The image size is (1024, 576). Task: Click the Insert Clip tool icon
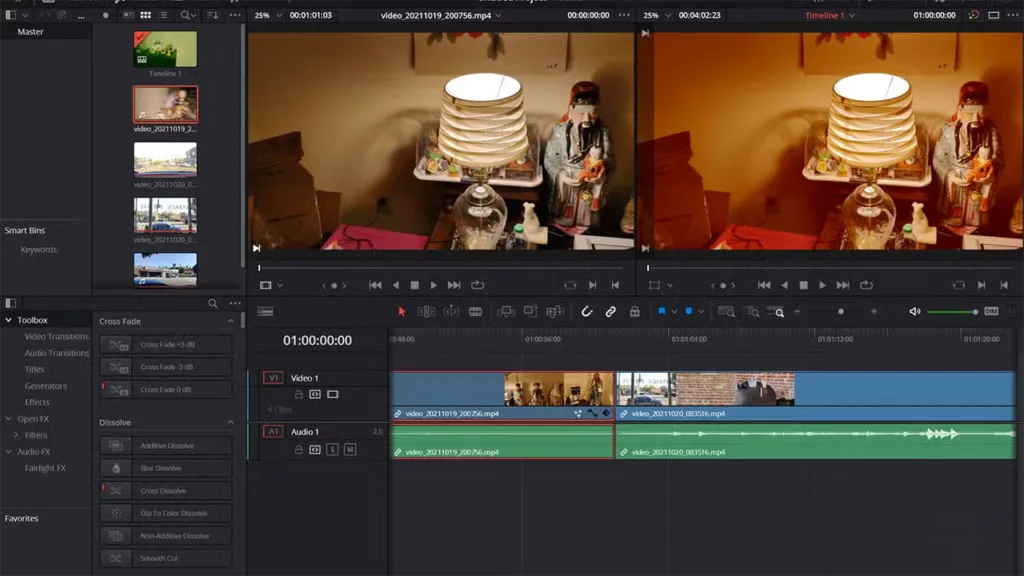pos(506,312)
